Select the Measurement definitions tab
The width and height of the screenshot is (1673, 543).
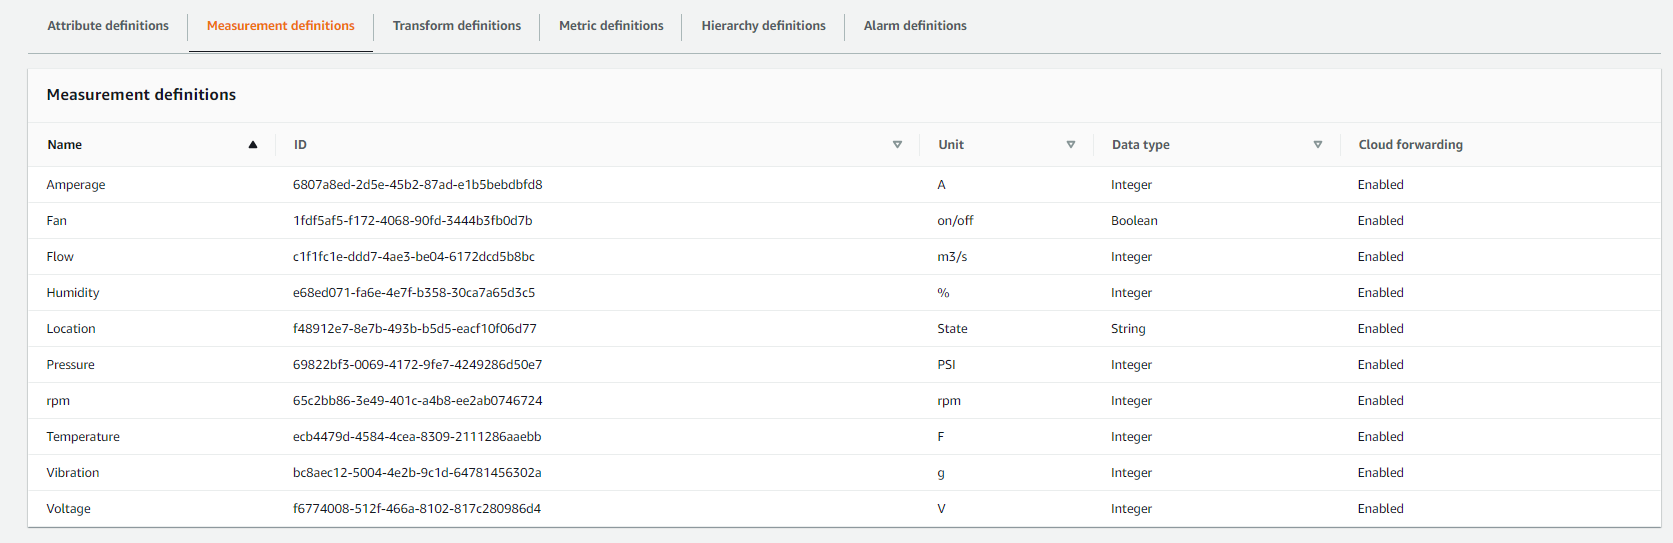[280, 26]
